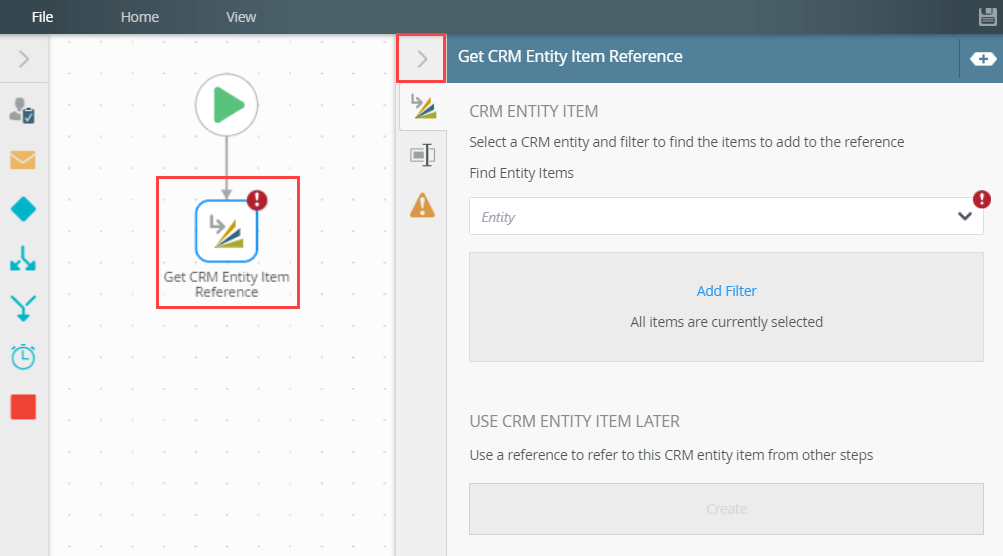Viewport: 1003px width, 556px height.
Task: Click the Create reference button
Action: click(x=726, y=509)
